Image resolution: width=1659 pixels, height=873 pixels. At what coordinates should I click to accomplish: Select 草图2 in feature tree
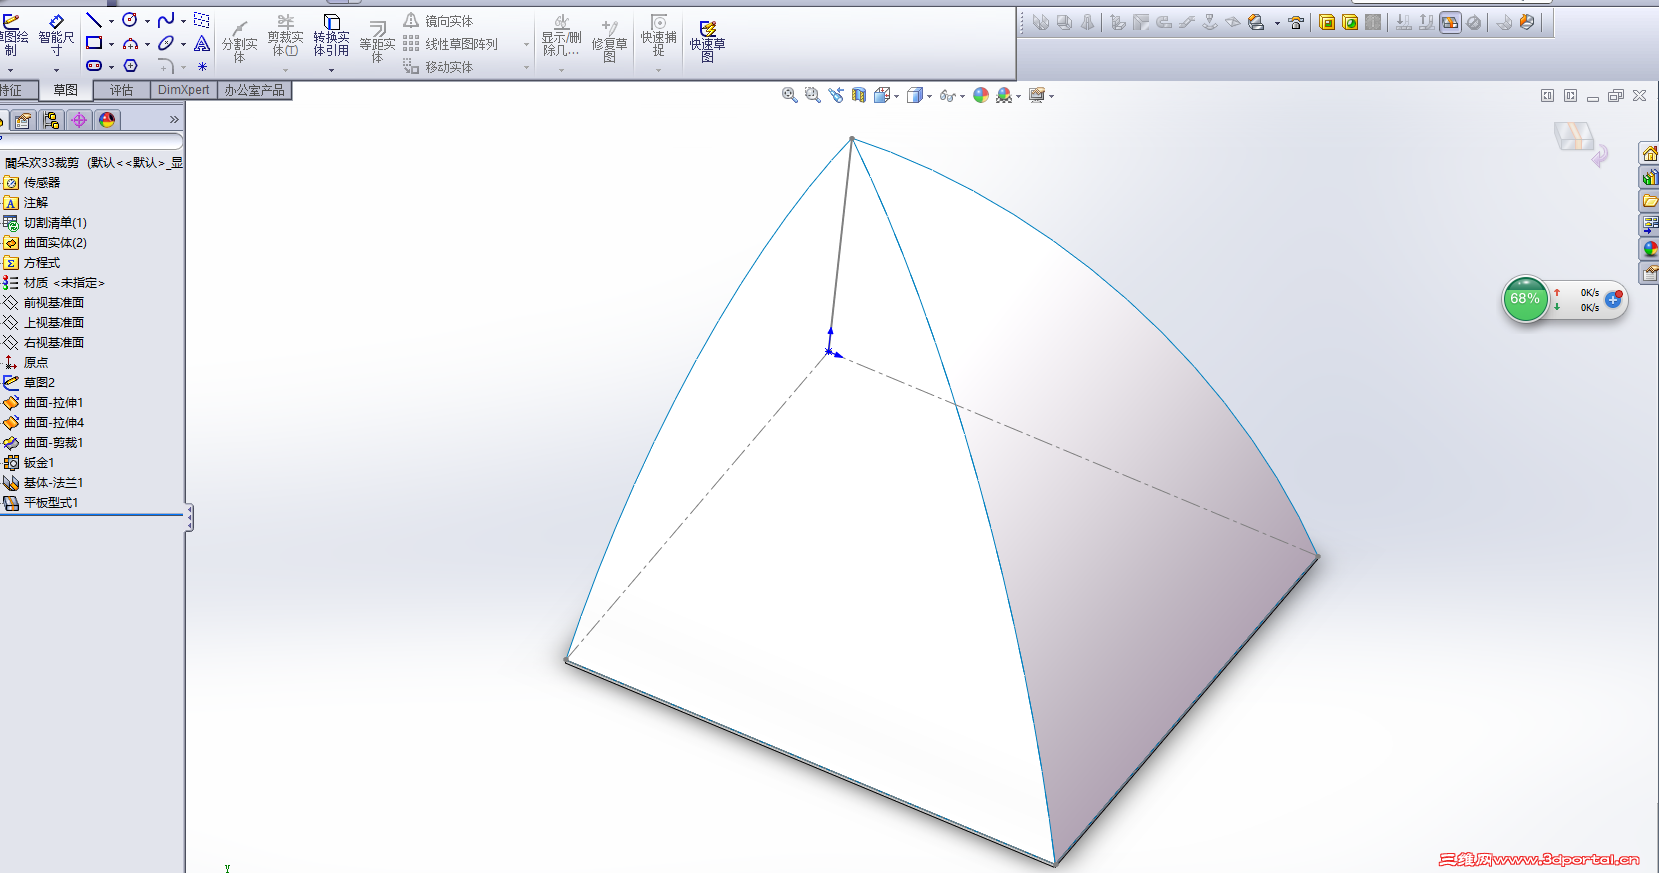pyautogui.click(x=39, y=383)
